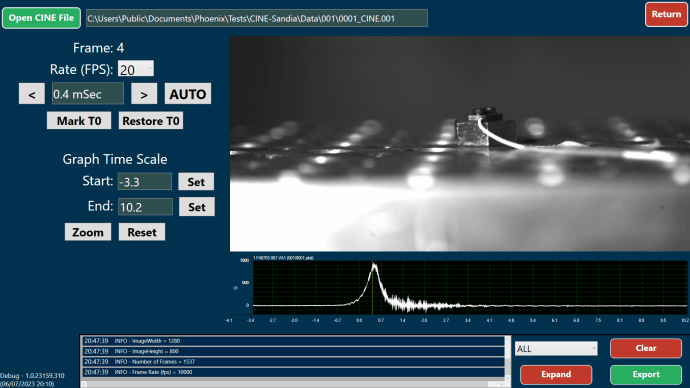Image resolution: width=690 pixels, height=388 pixels.
Task: Advance to next frame with >
Action: click(144, 94)
